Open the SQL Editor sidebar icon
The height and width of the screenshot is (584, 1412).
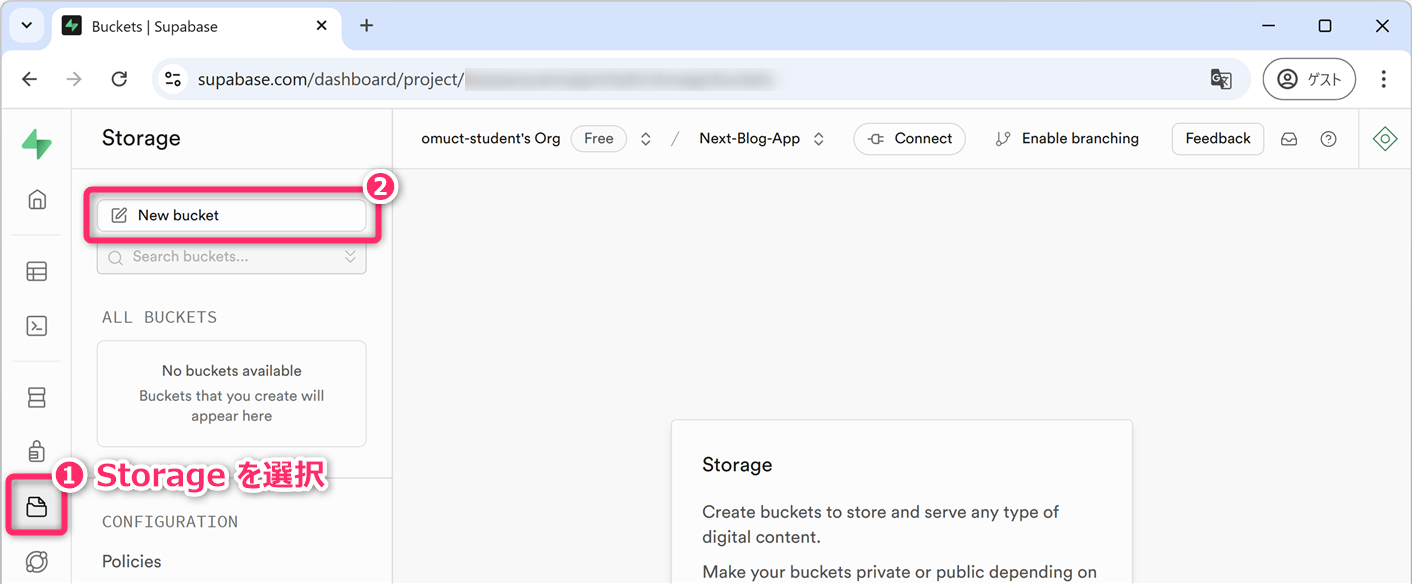(x=37, y=326)
